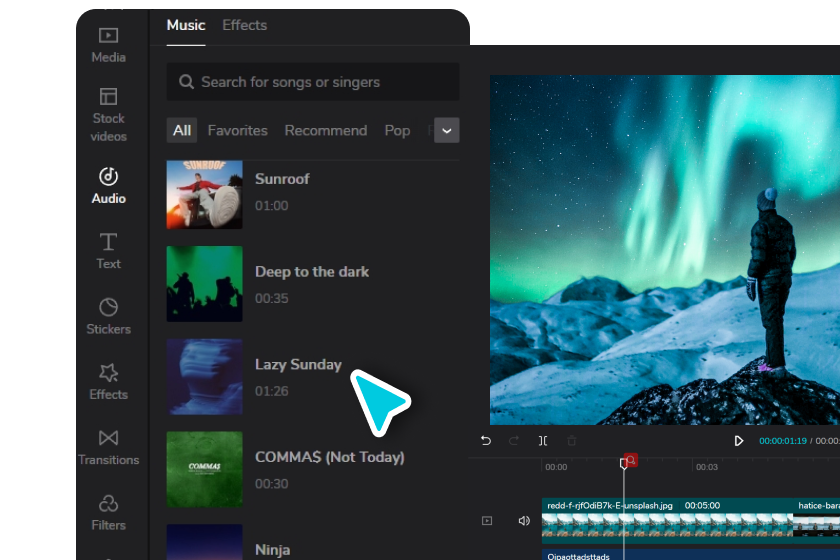Click the COMMA$ (Not Today) title

coord(329,457)
